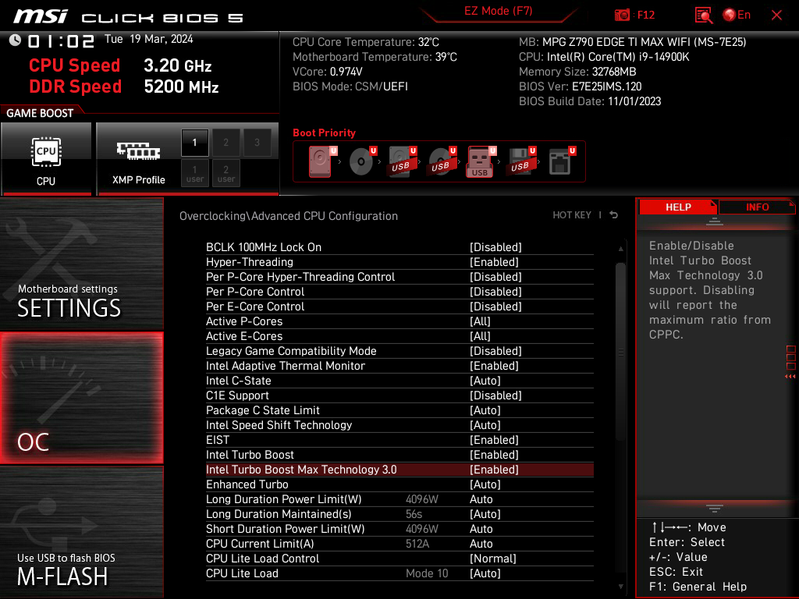The width and height of the screenshot is (799, 599).
Task: Open the M-FLASH BIOS flashing section
Action: pos(82,532)
